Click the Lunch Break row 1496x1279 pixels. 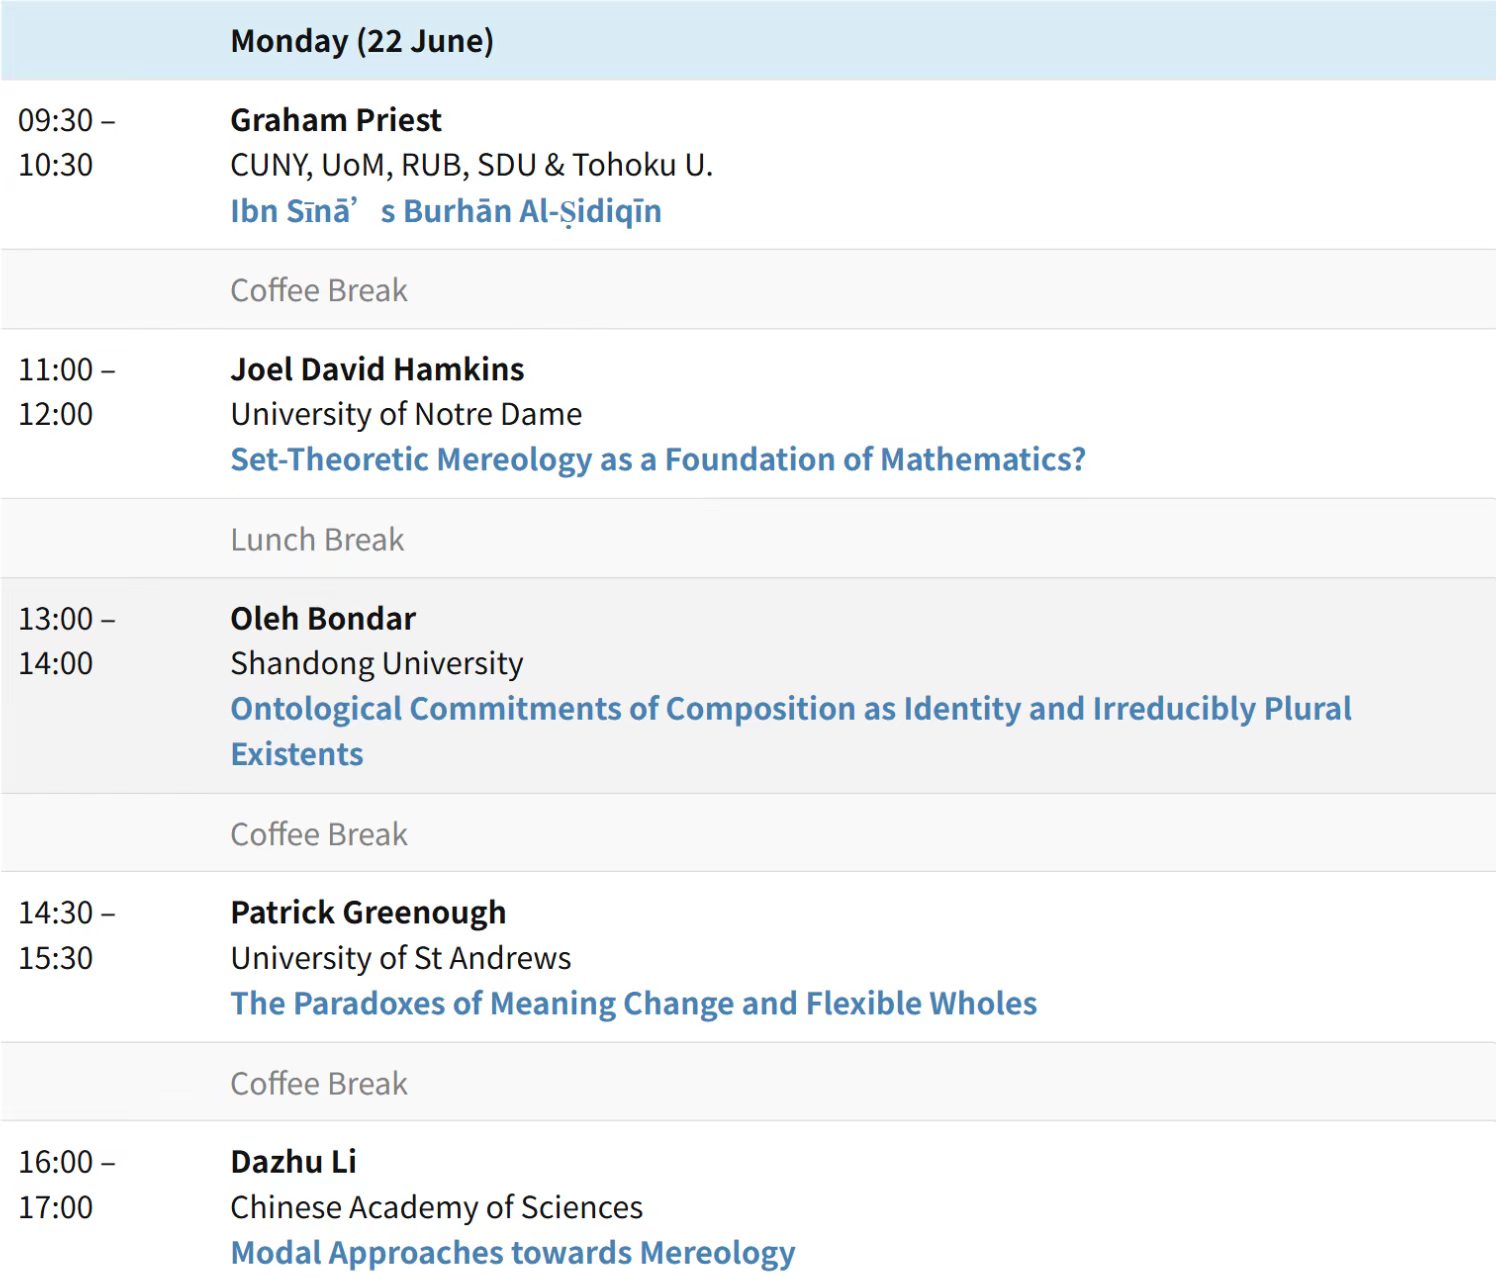[x=748, y=539]
